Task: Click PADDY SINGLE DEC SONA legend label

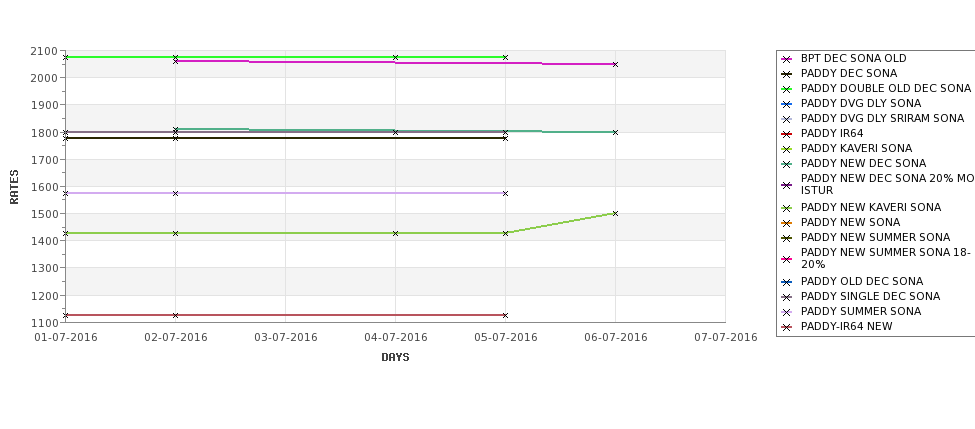Action: (x=870, y=296)
